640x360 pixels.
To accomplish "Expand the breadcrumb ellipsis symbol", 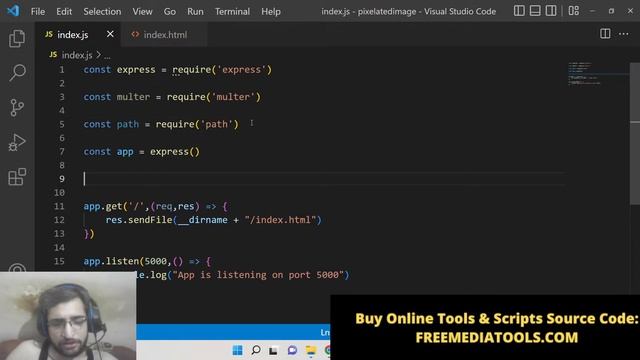I will 107,56.
